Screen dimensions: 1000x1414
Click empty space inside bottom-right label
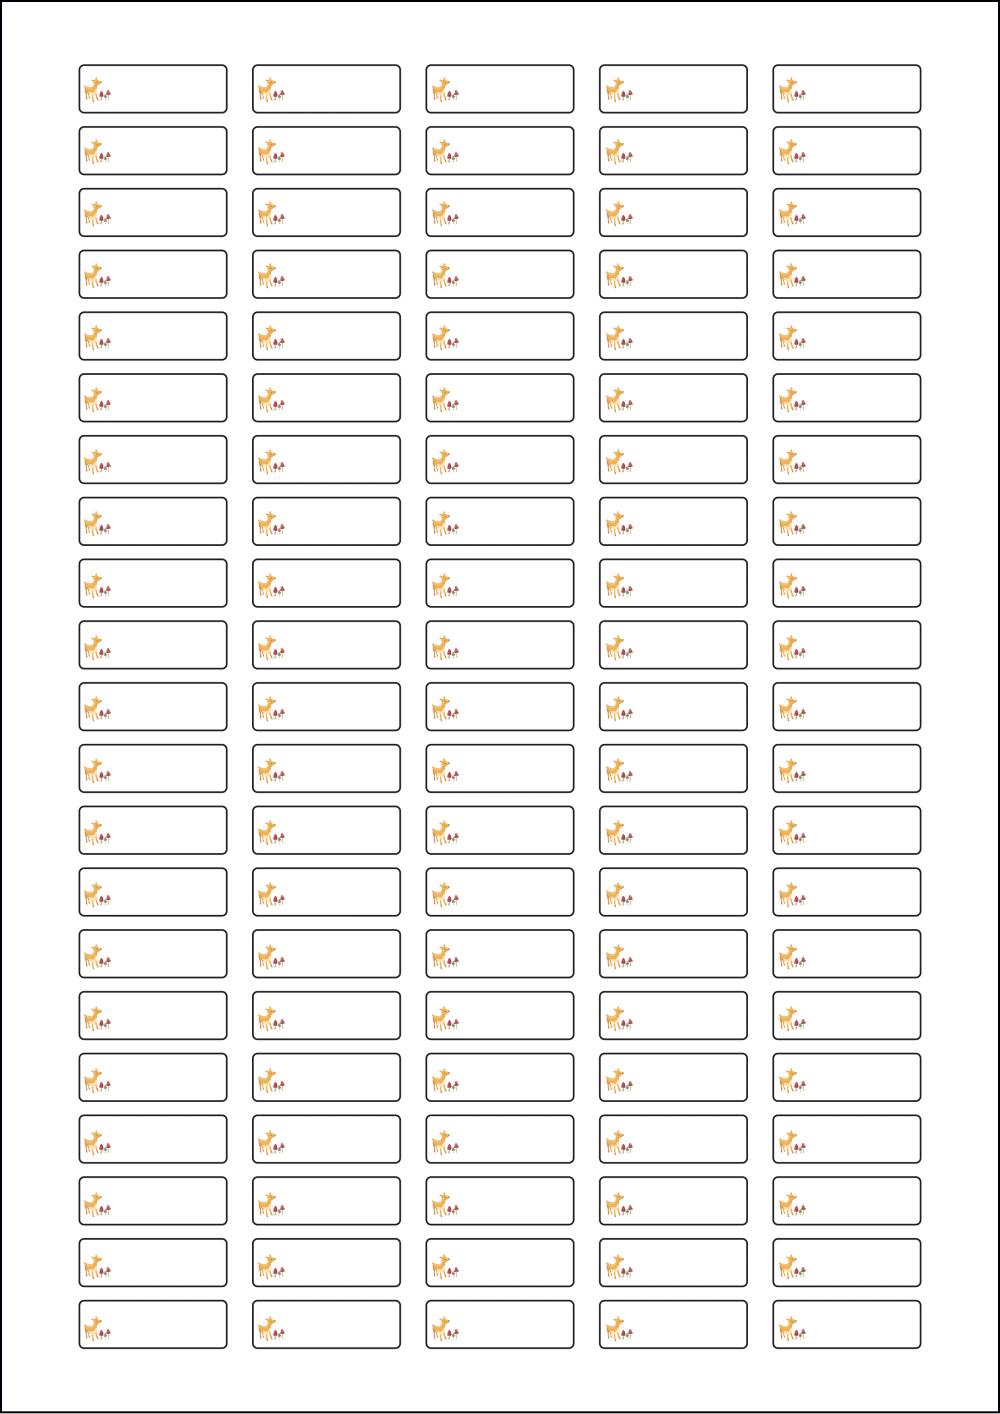[861, 1324]
